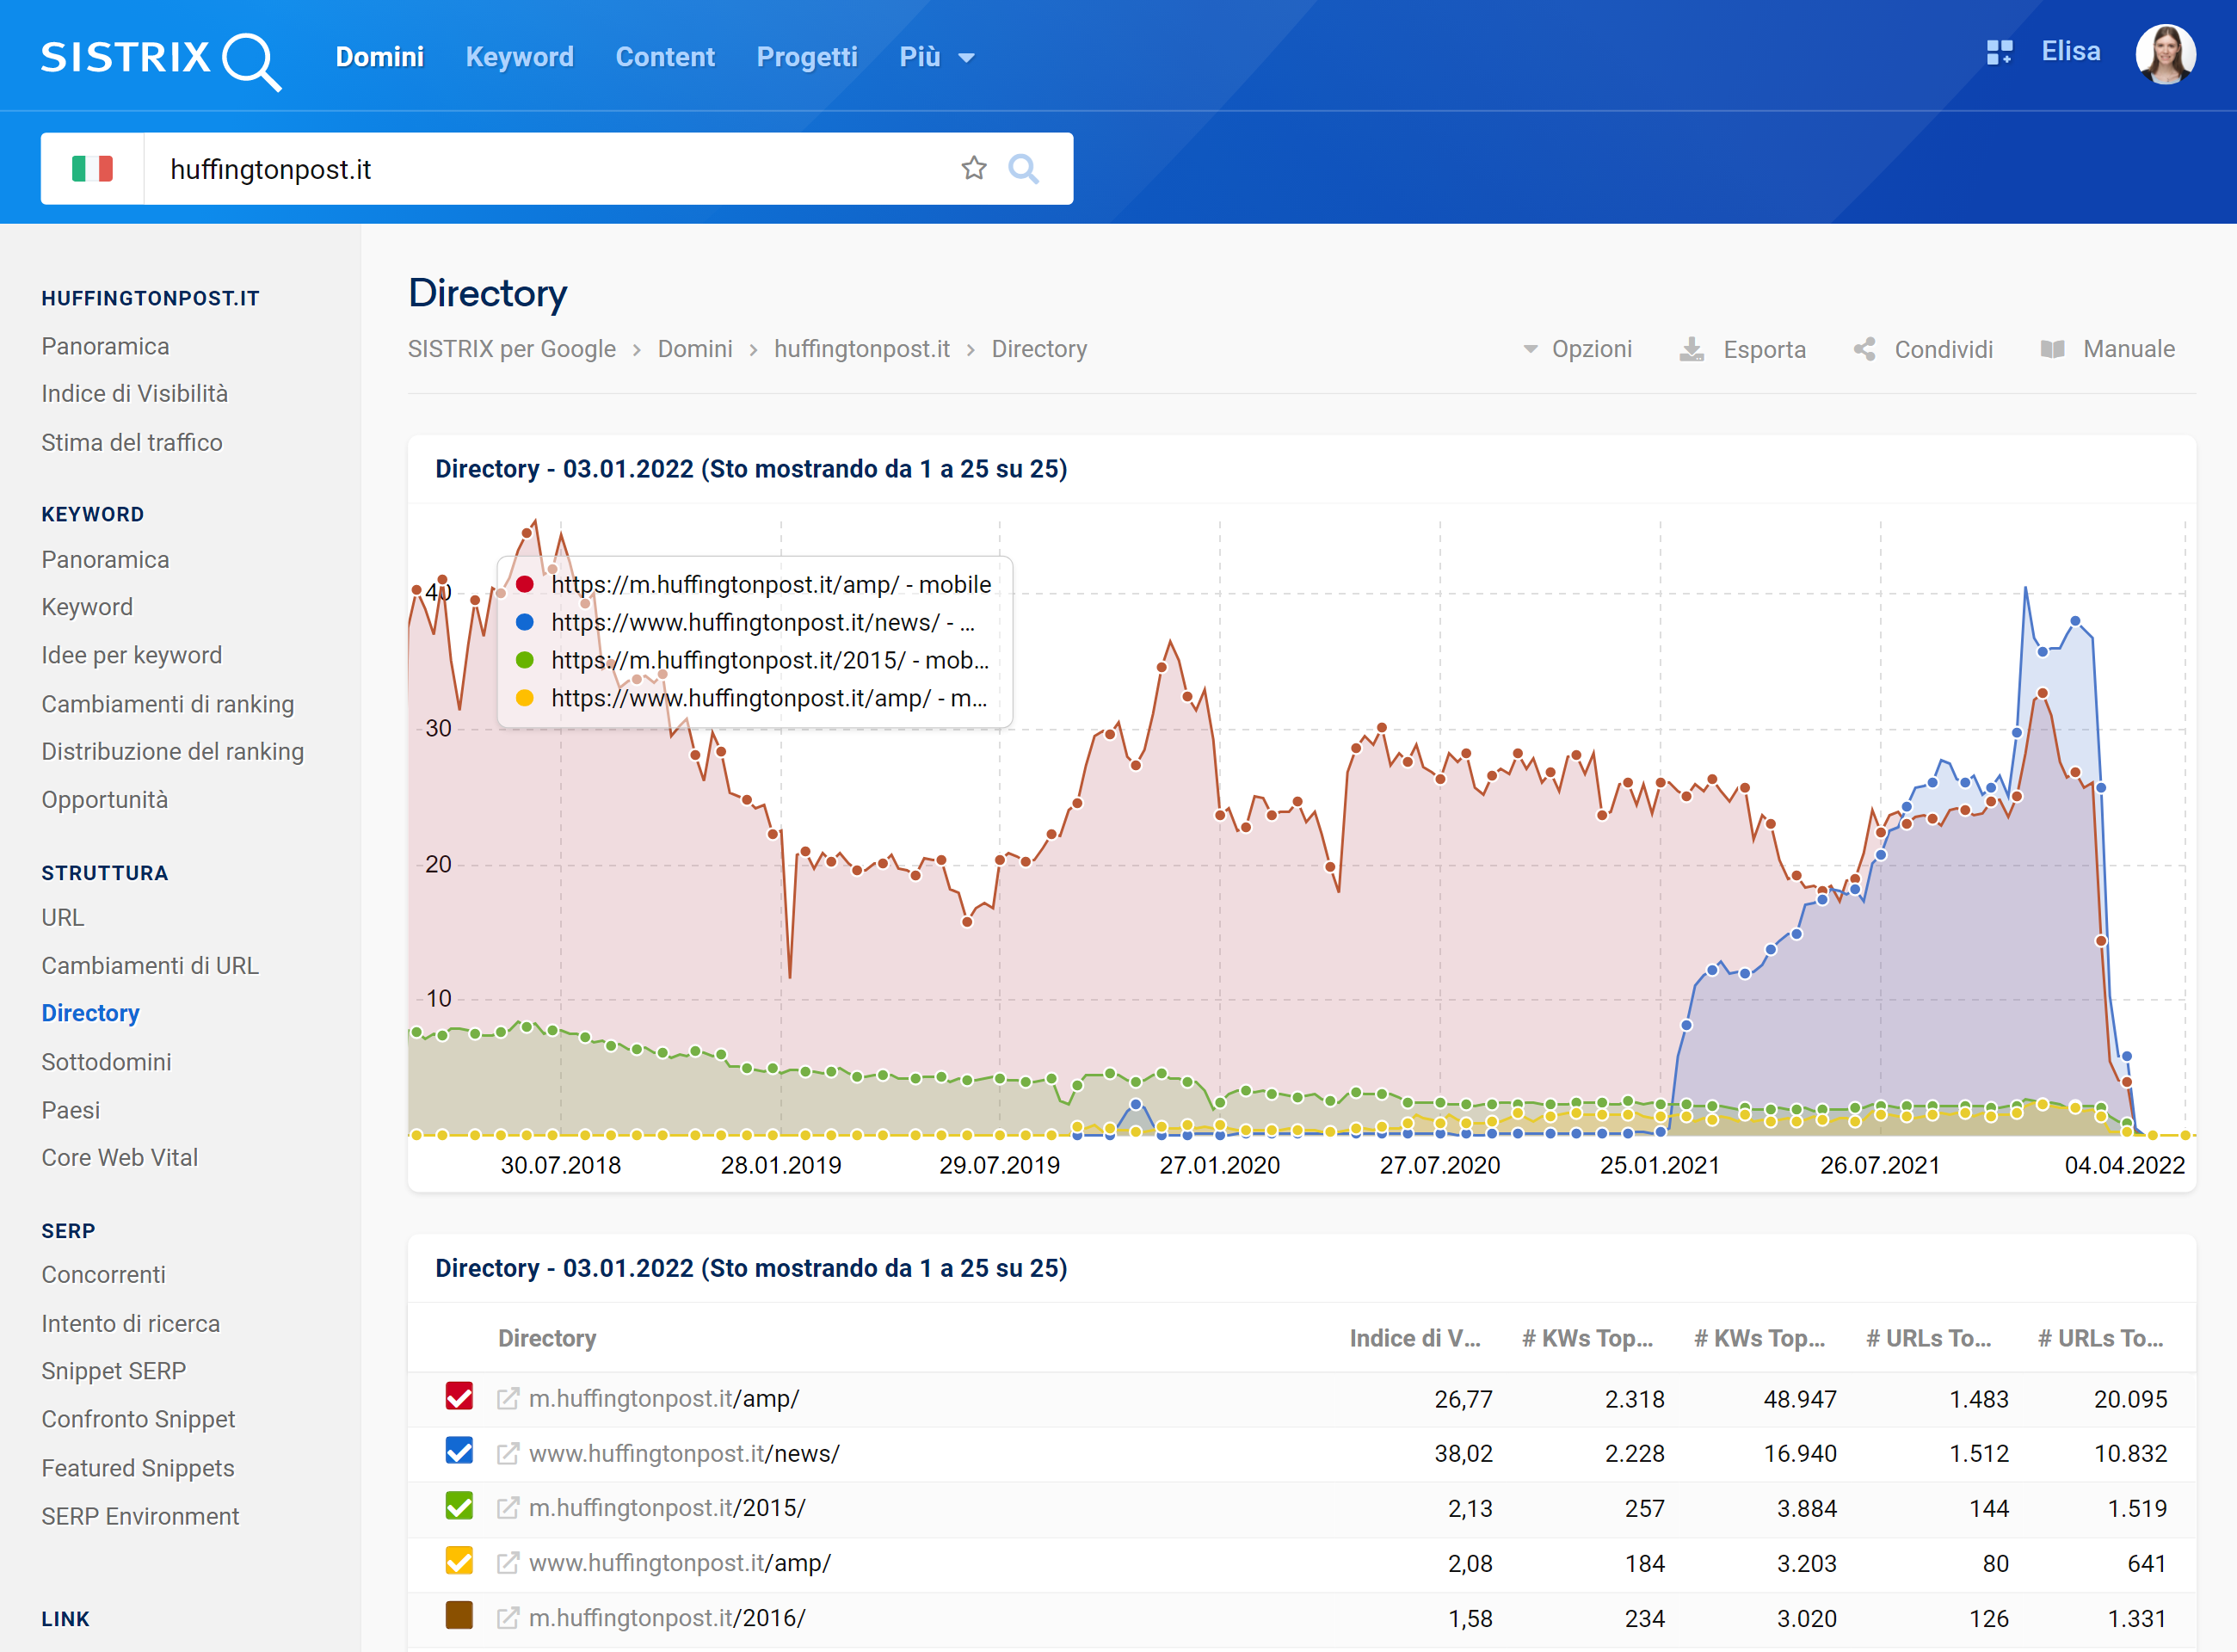Viewport: 2237px width, 1652px height.
Task: Click blue legend dot for www.huffingtonpost.it/news/
Action: (524, 622)
